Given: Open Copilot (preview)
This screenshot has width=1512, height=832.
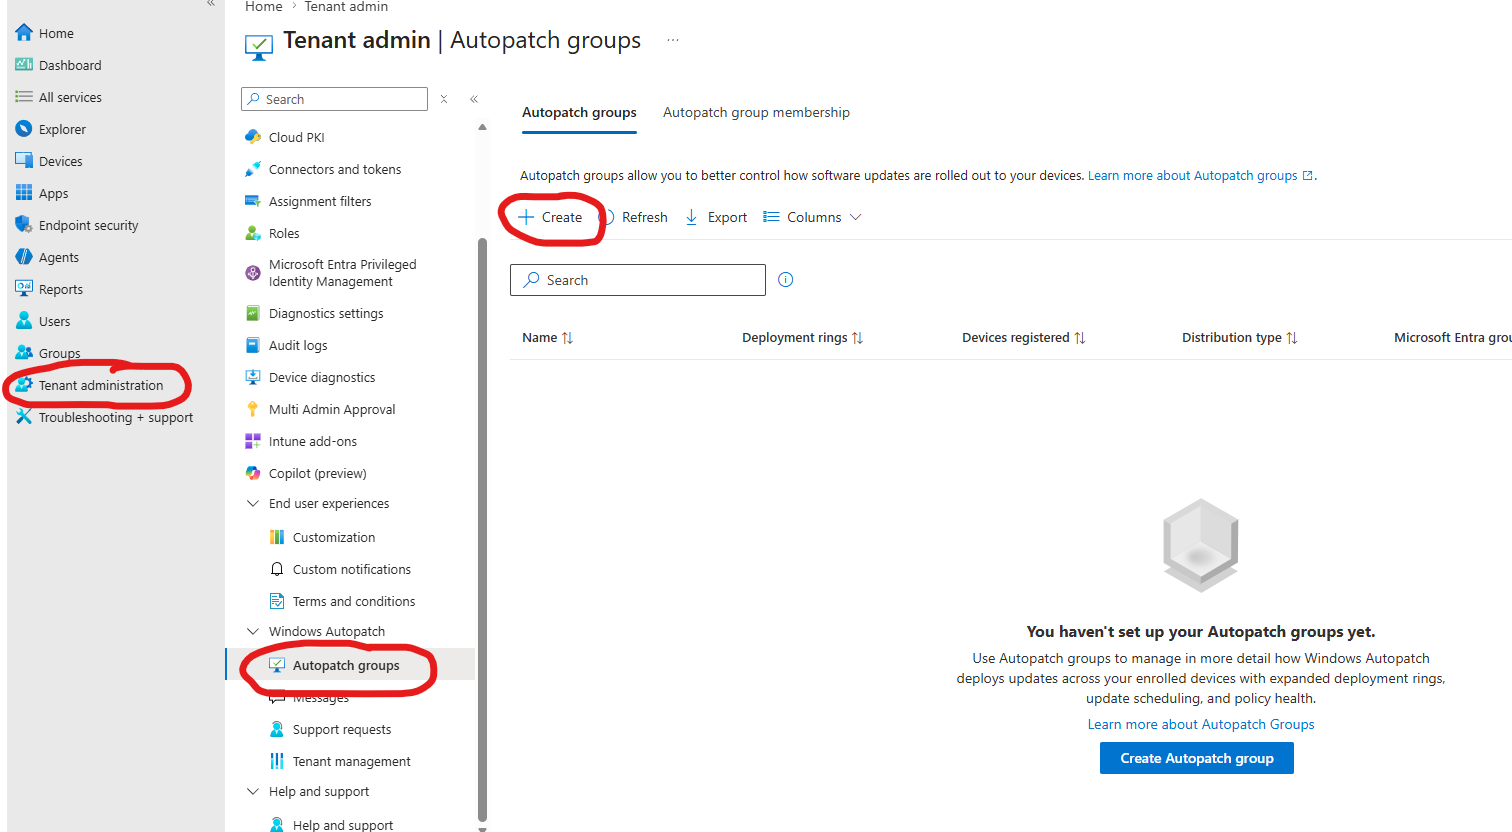Looking at the screenshot, I should point(317,473).
